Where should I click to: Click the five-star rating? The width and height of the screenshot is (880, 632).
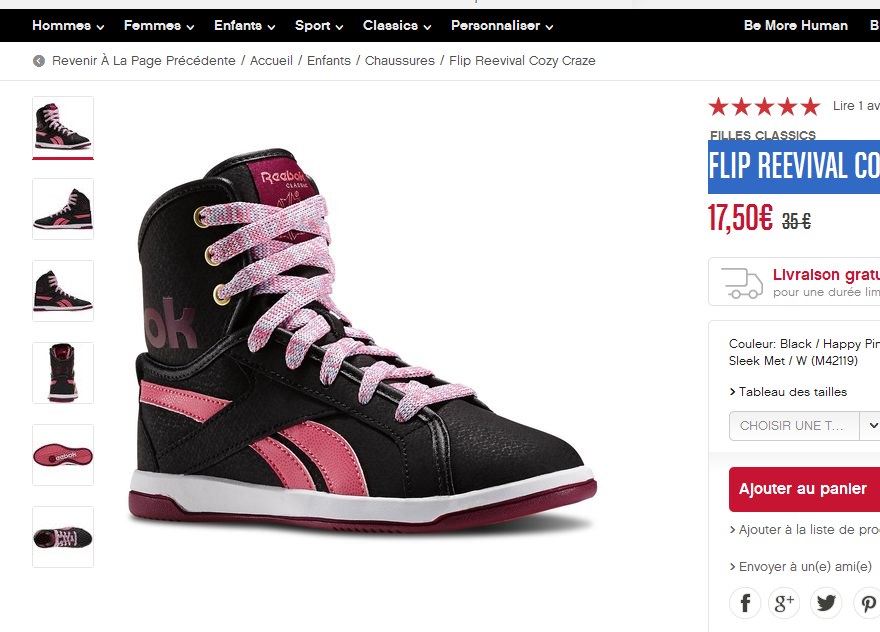[764, 106]
